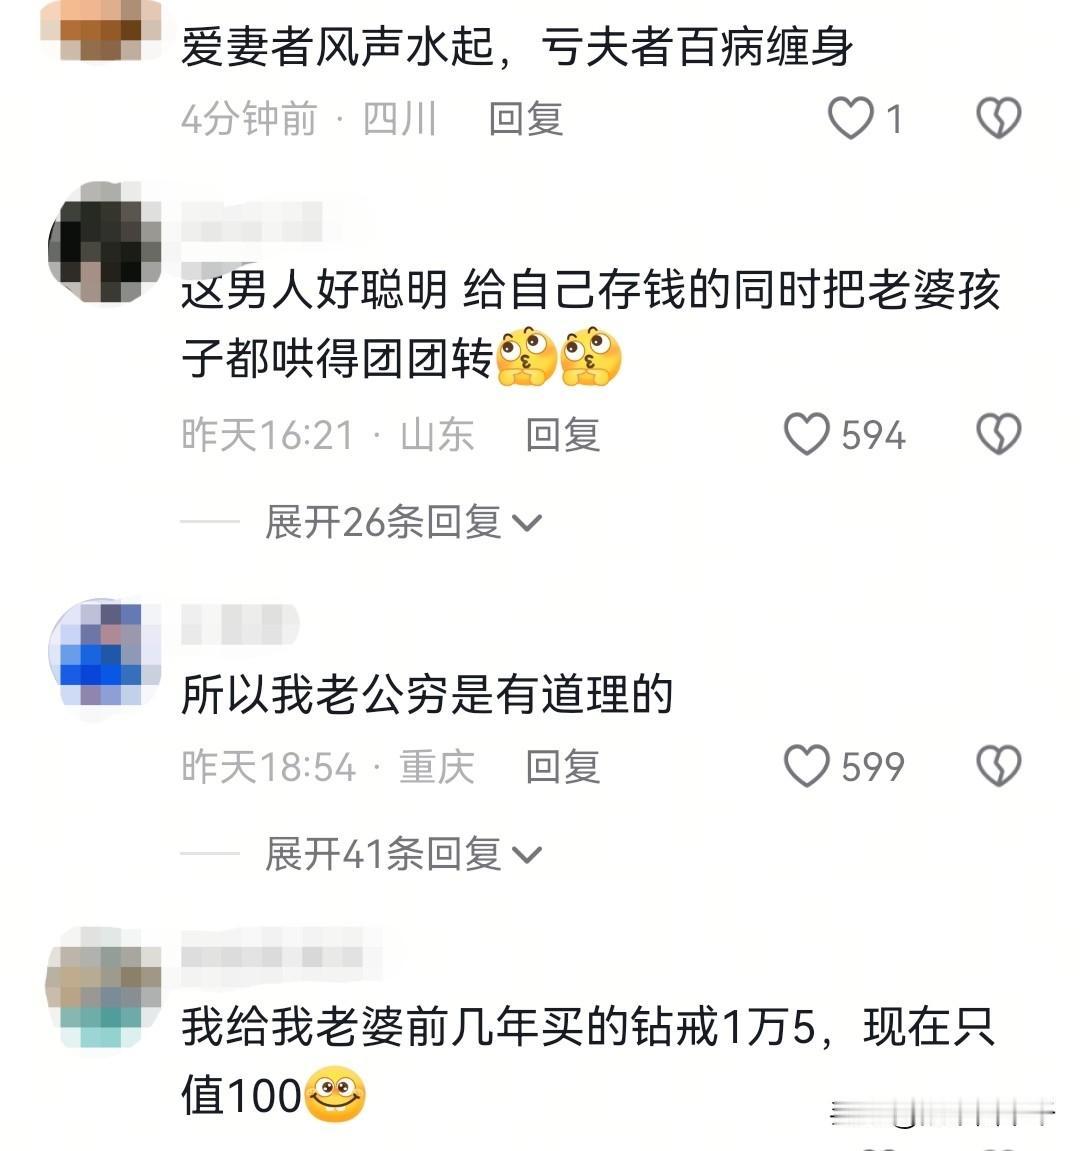
Task: Open the top commenter's avatar
Action: (101, 29)
